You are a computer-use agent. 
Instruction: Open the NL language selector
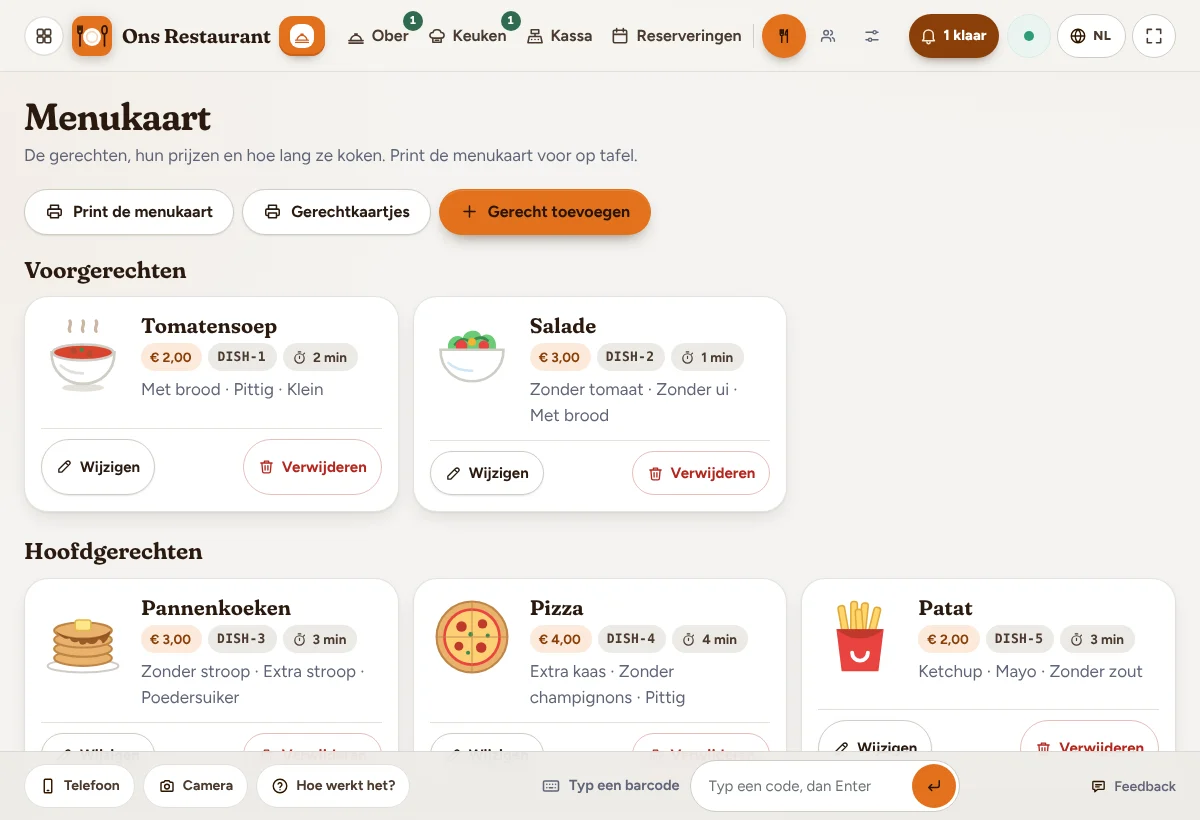coord(1091,36)
